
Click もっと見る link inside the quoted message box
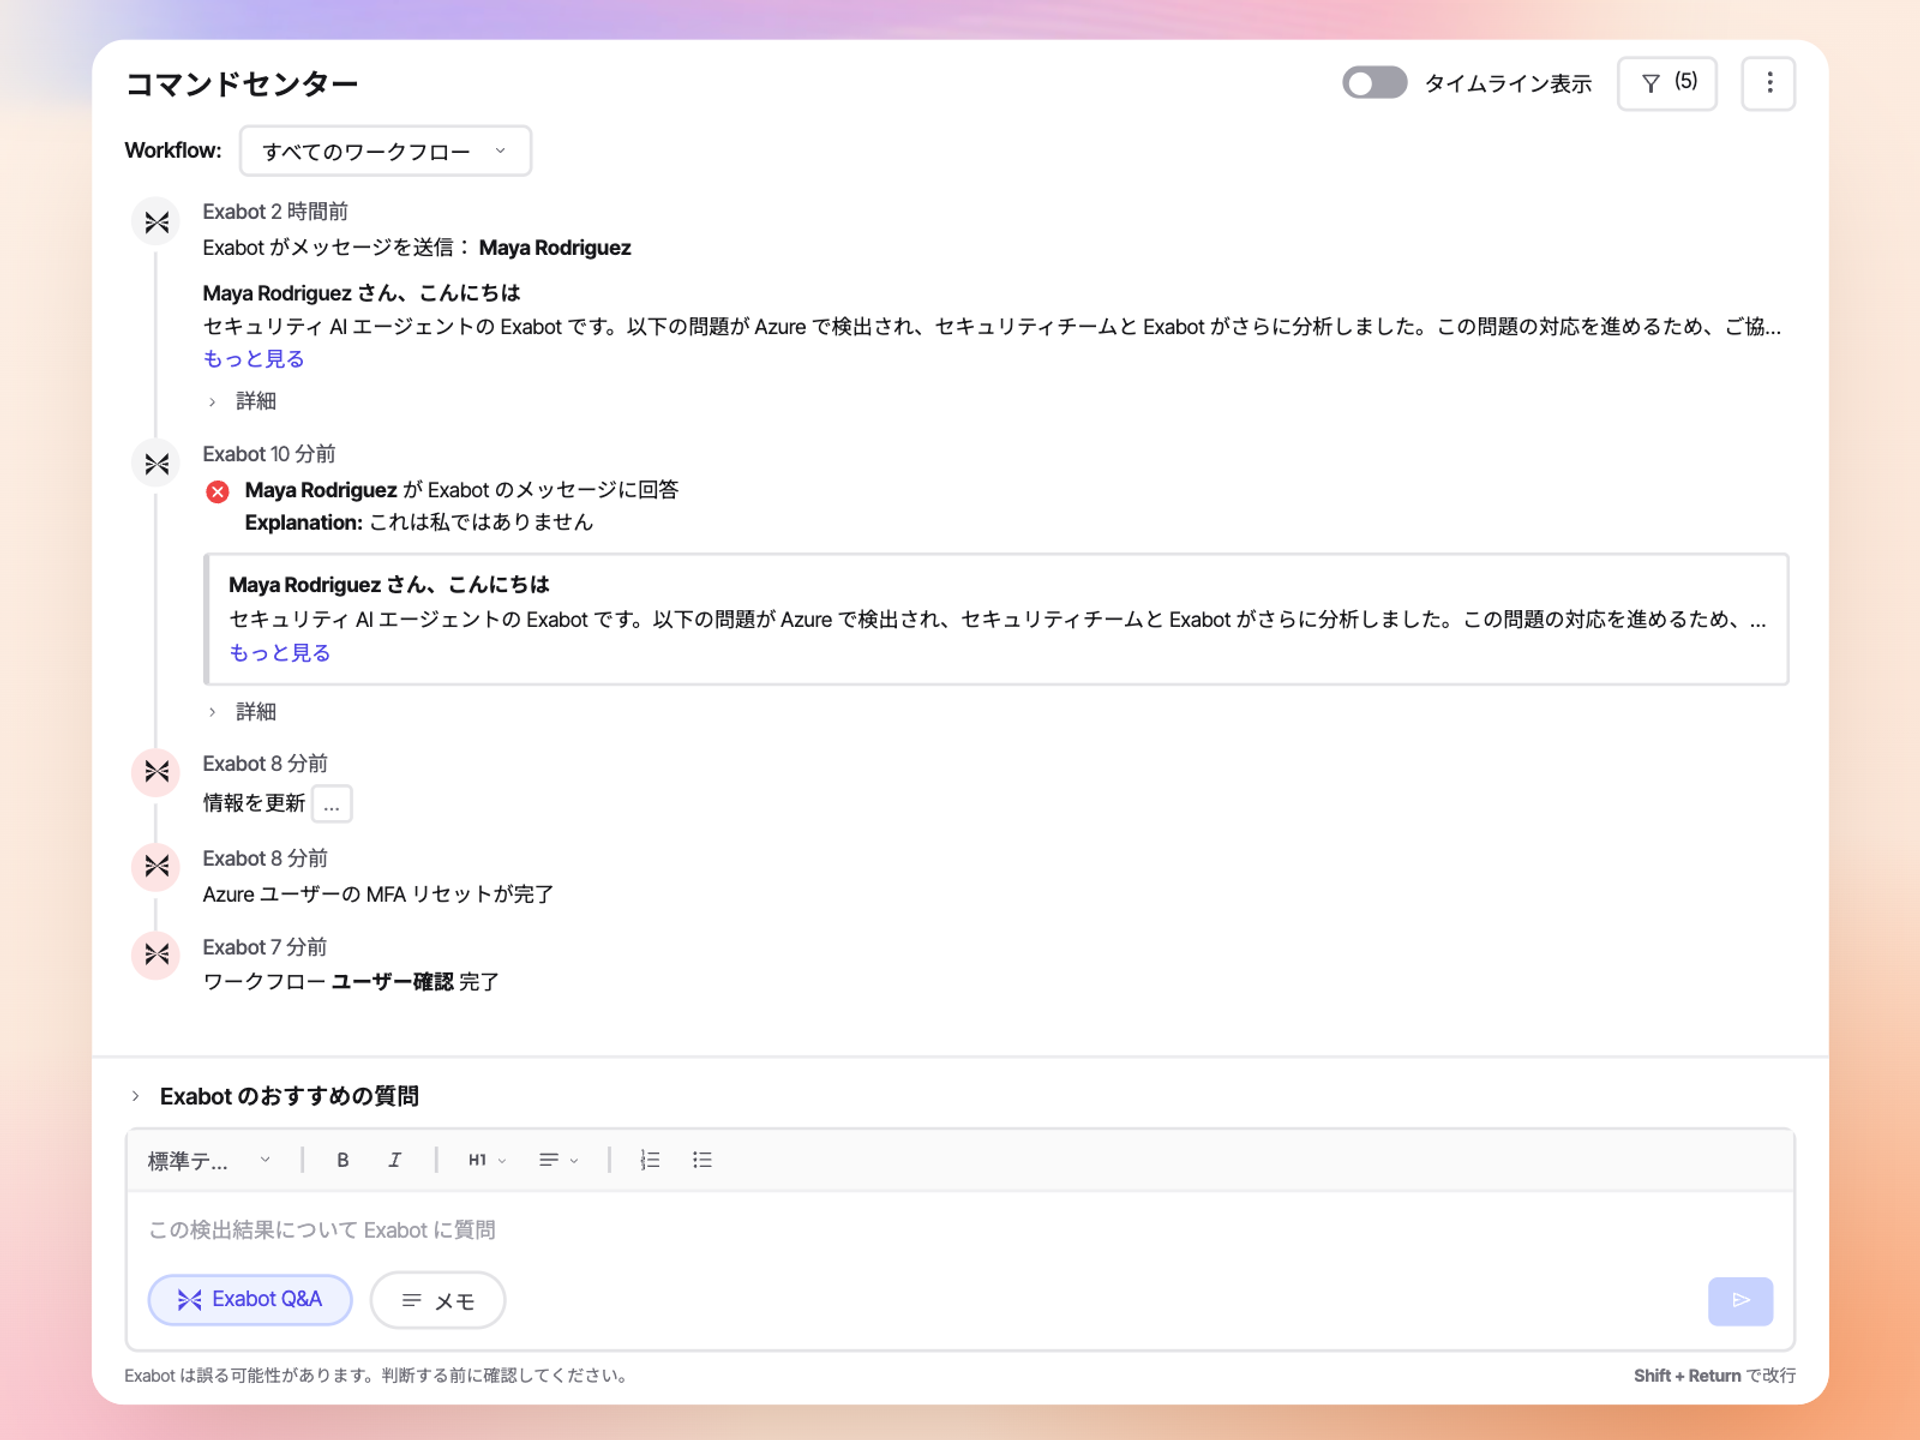tap(280, 653)
